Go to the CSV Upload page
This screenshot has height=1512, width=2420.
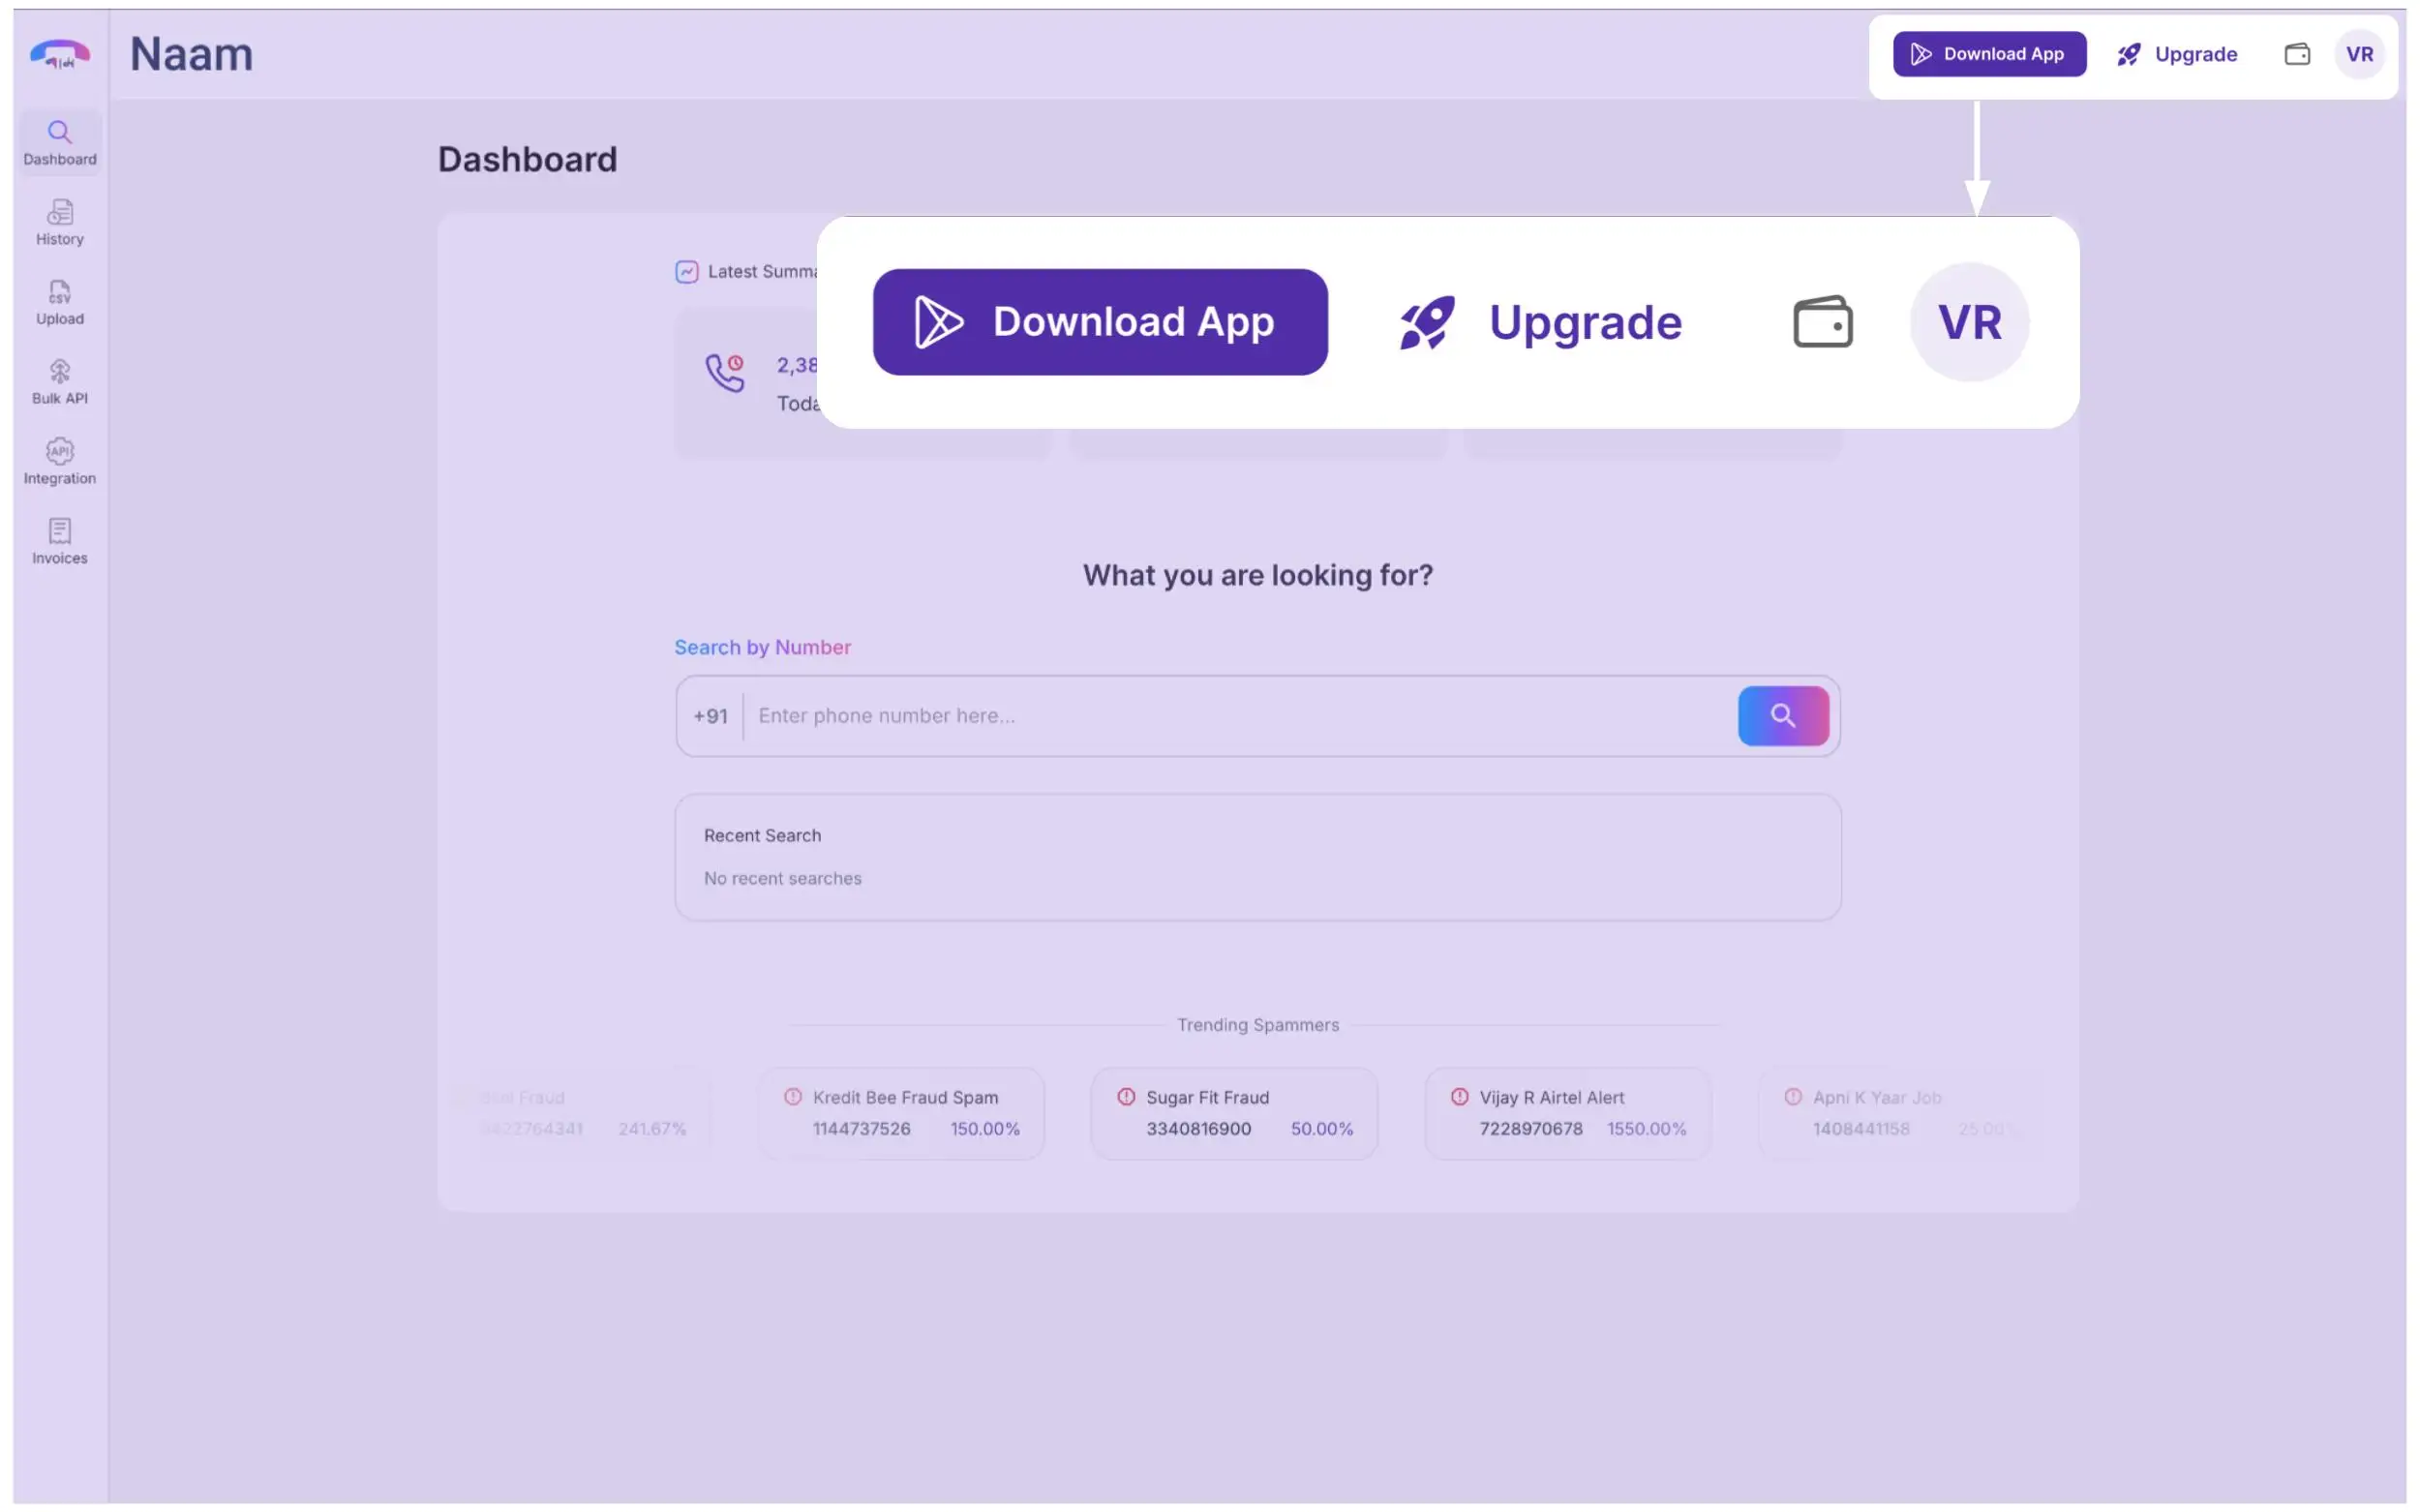[59, 302]
